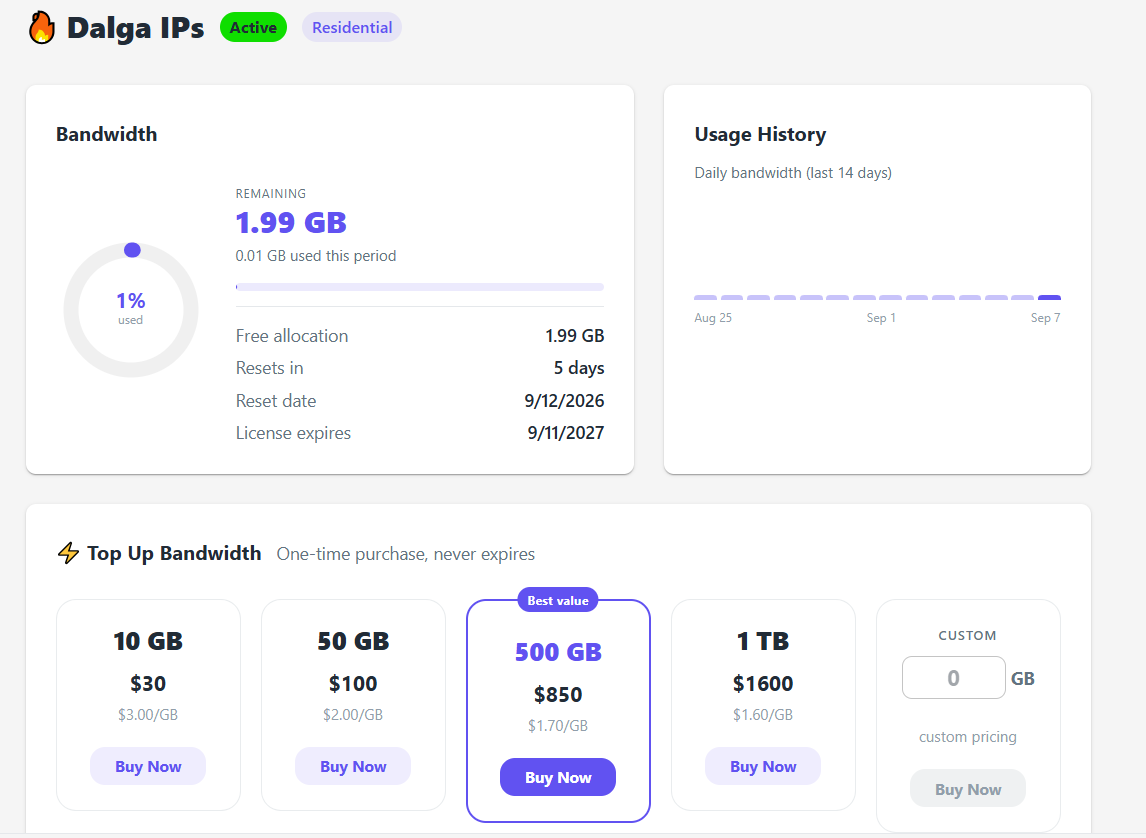Click the Dalga IPs title text
1146x838 pixels.
coord(135,28)
